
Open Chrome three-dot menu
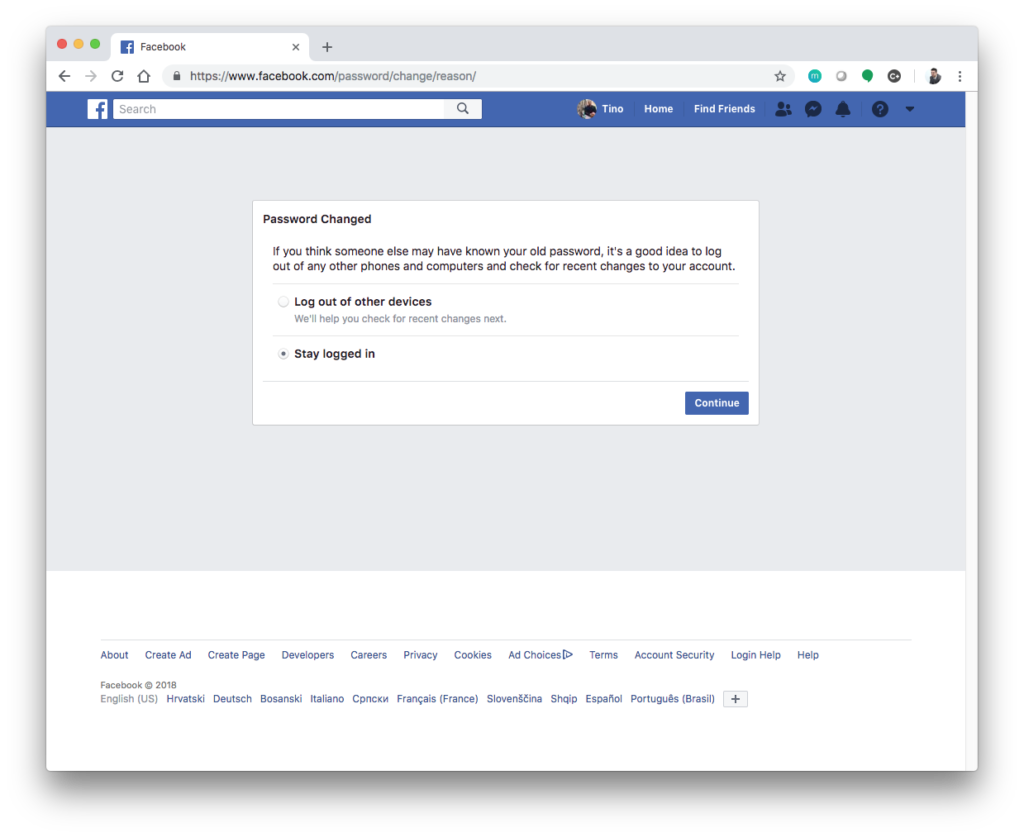pyautogui.click(x=960, y=76)
